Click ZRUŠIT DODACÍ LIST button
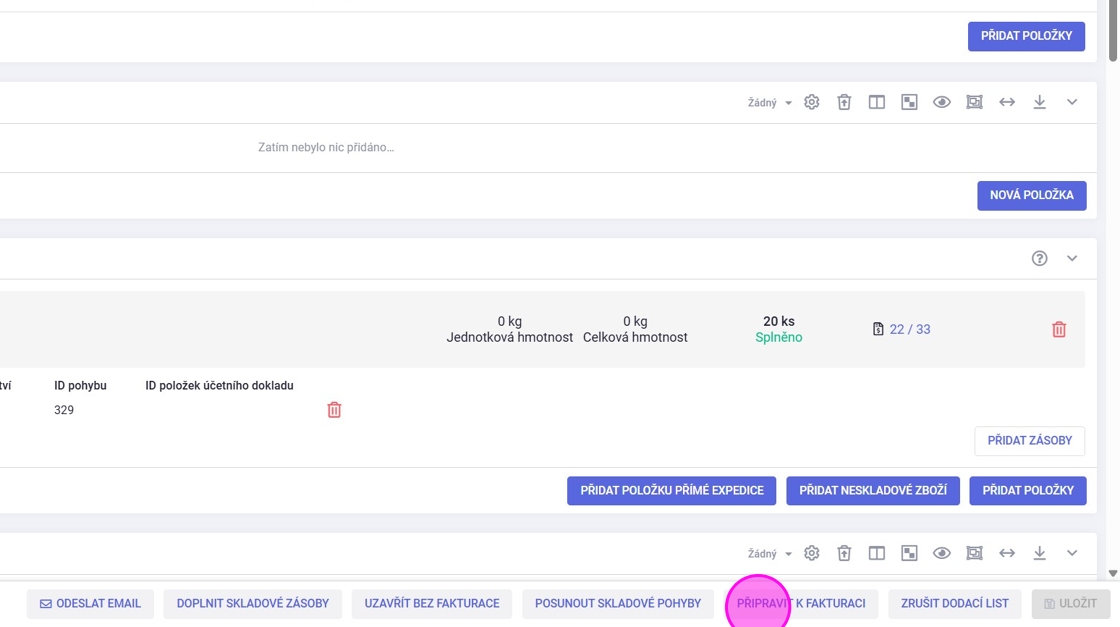This screenshot has width=1120, height=627. pyautogui.click(x=954, y=603)
